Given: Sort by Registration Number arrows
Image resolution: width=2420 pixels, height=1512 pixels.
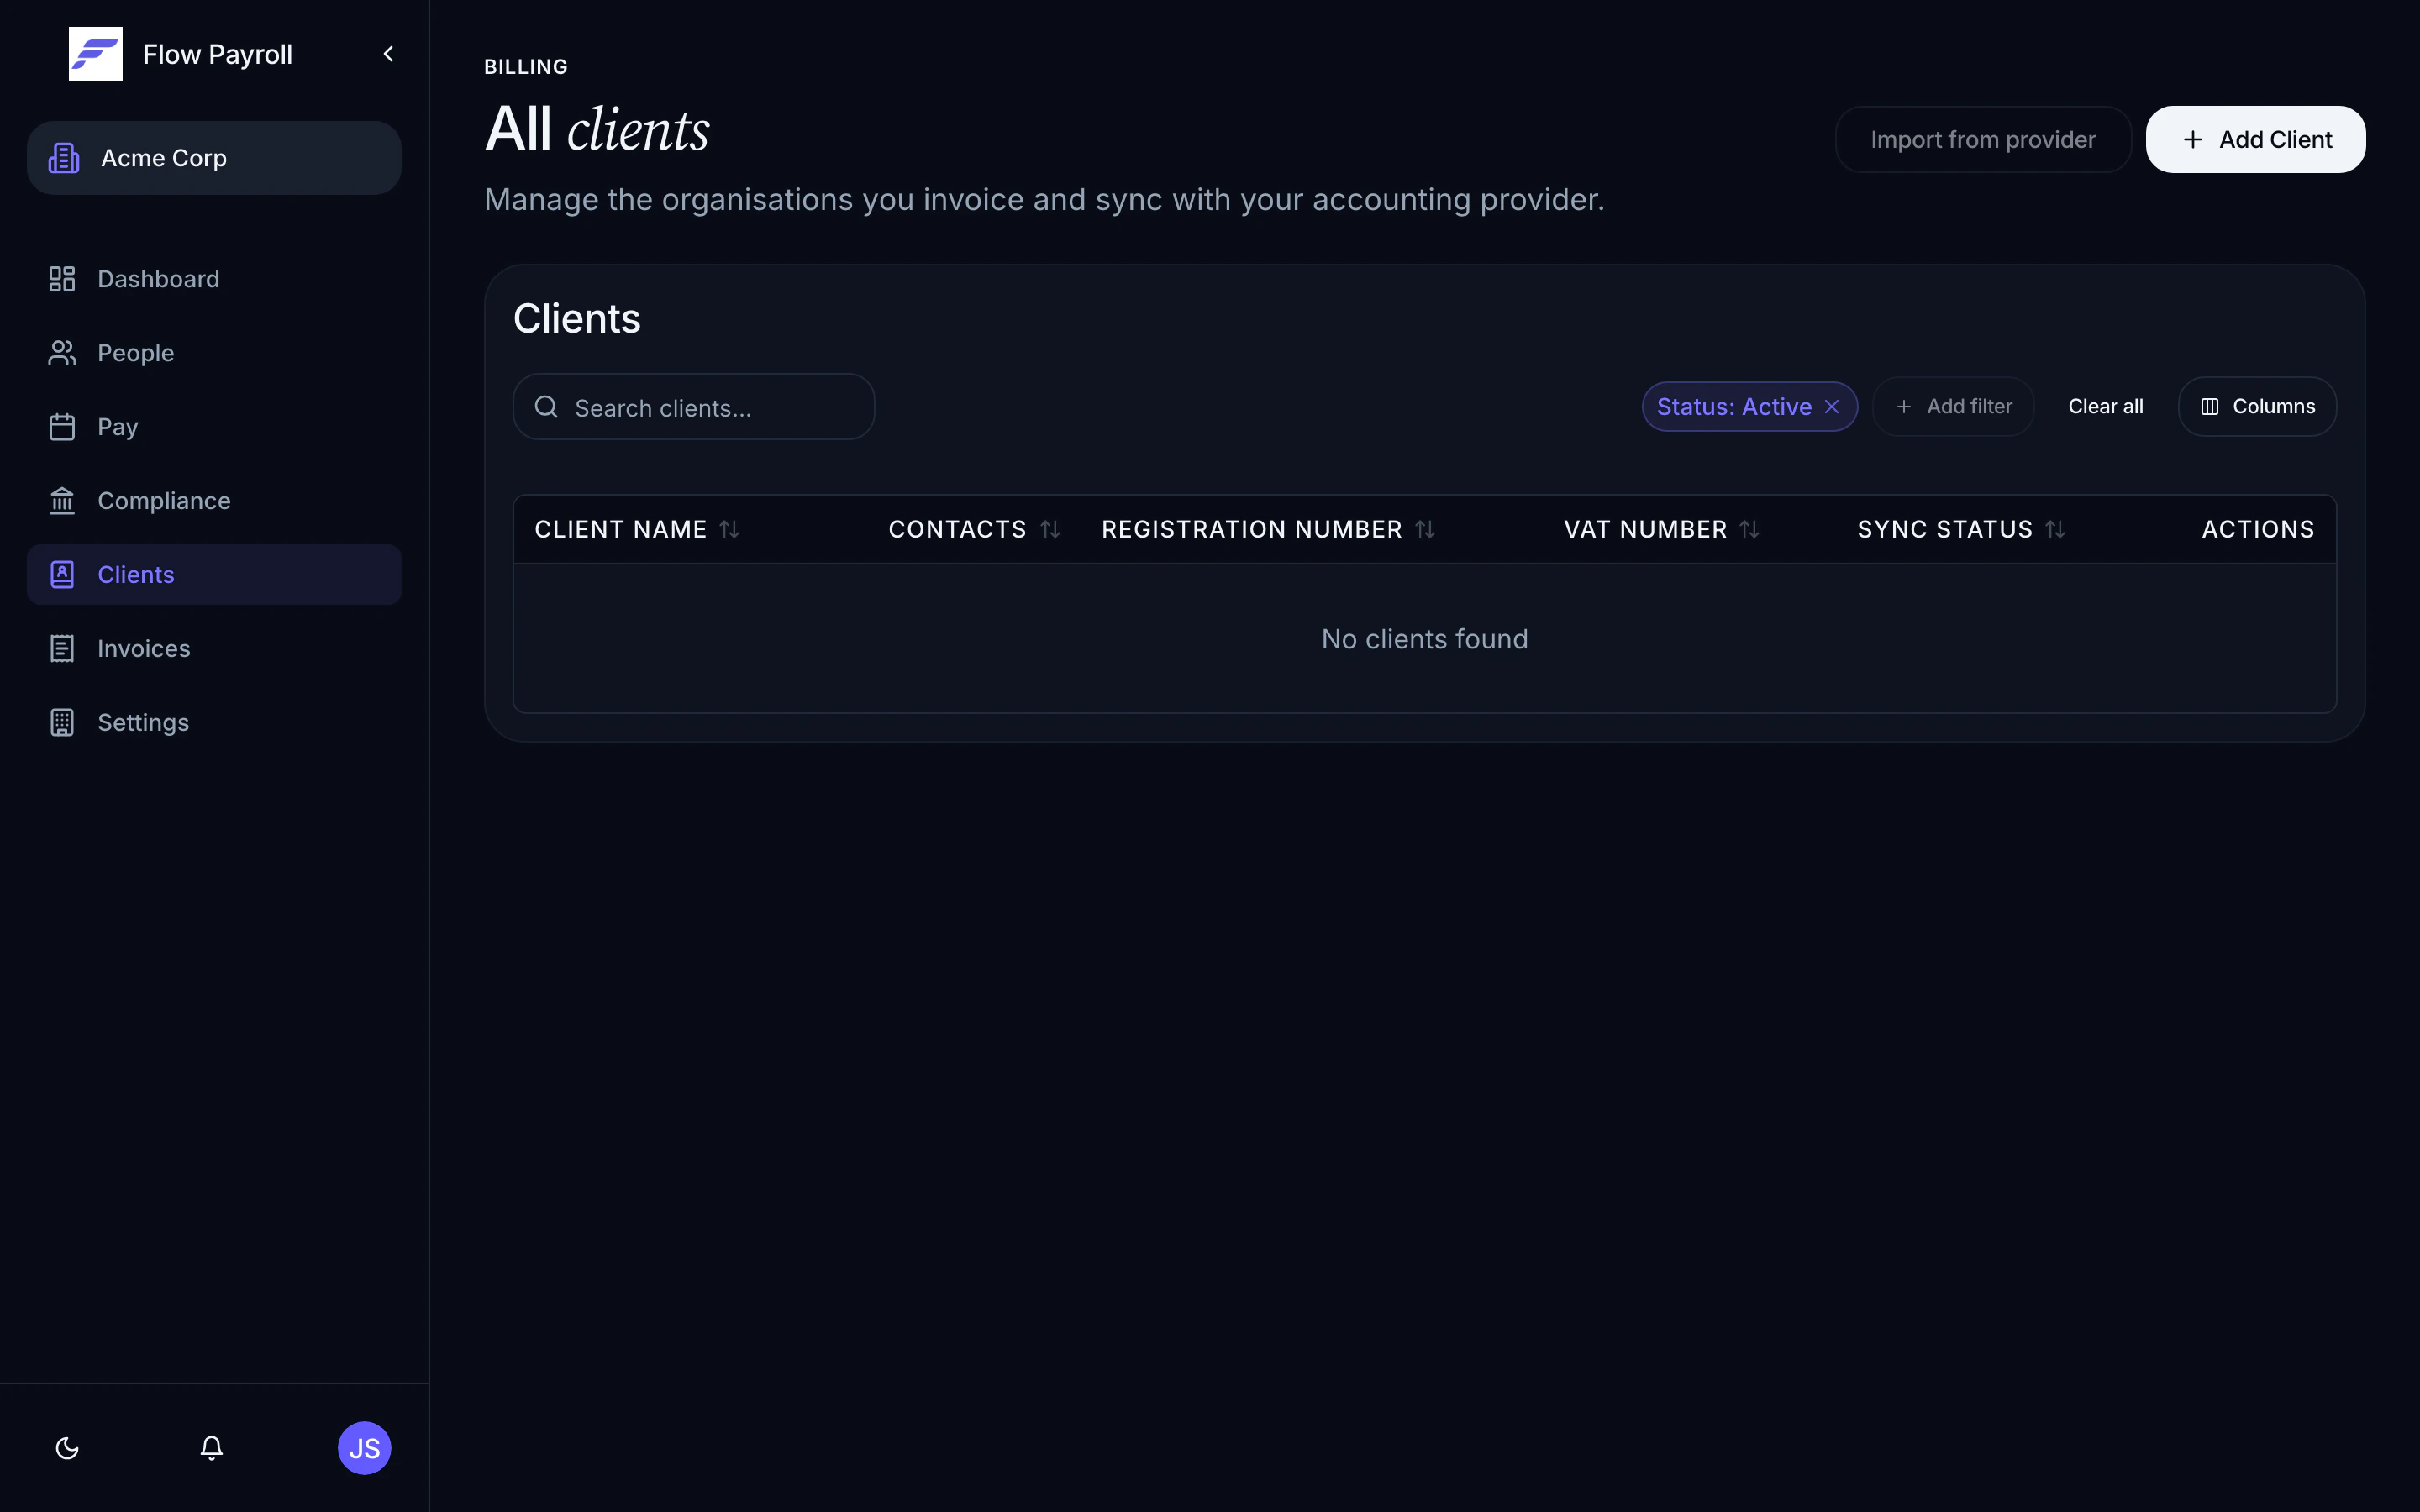Looking at the screenshot, I should point(1425,529).
